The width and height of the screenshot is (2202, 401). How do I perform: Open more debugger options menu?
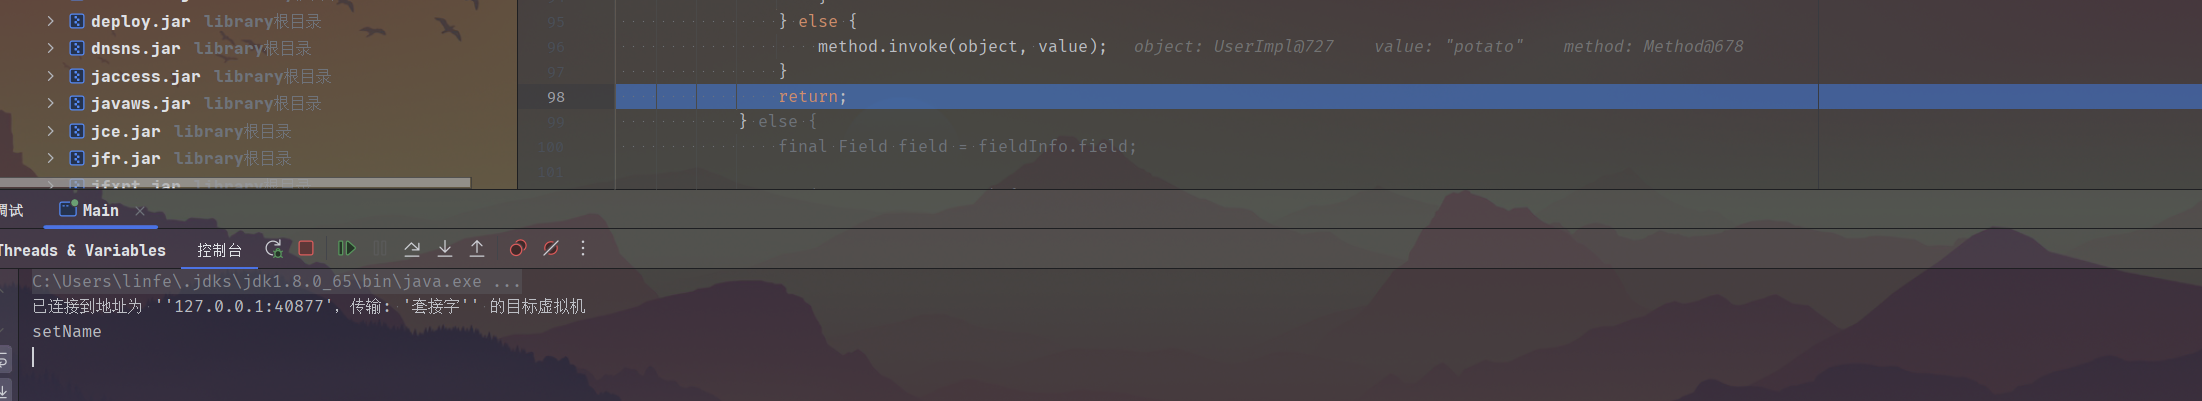coord(583,248)
